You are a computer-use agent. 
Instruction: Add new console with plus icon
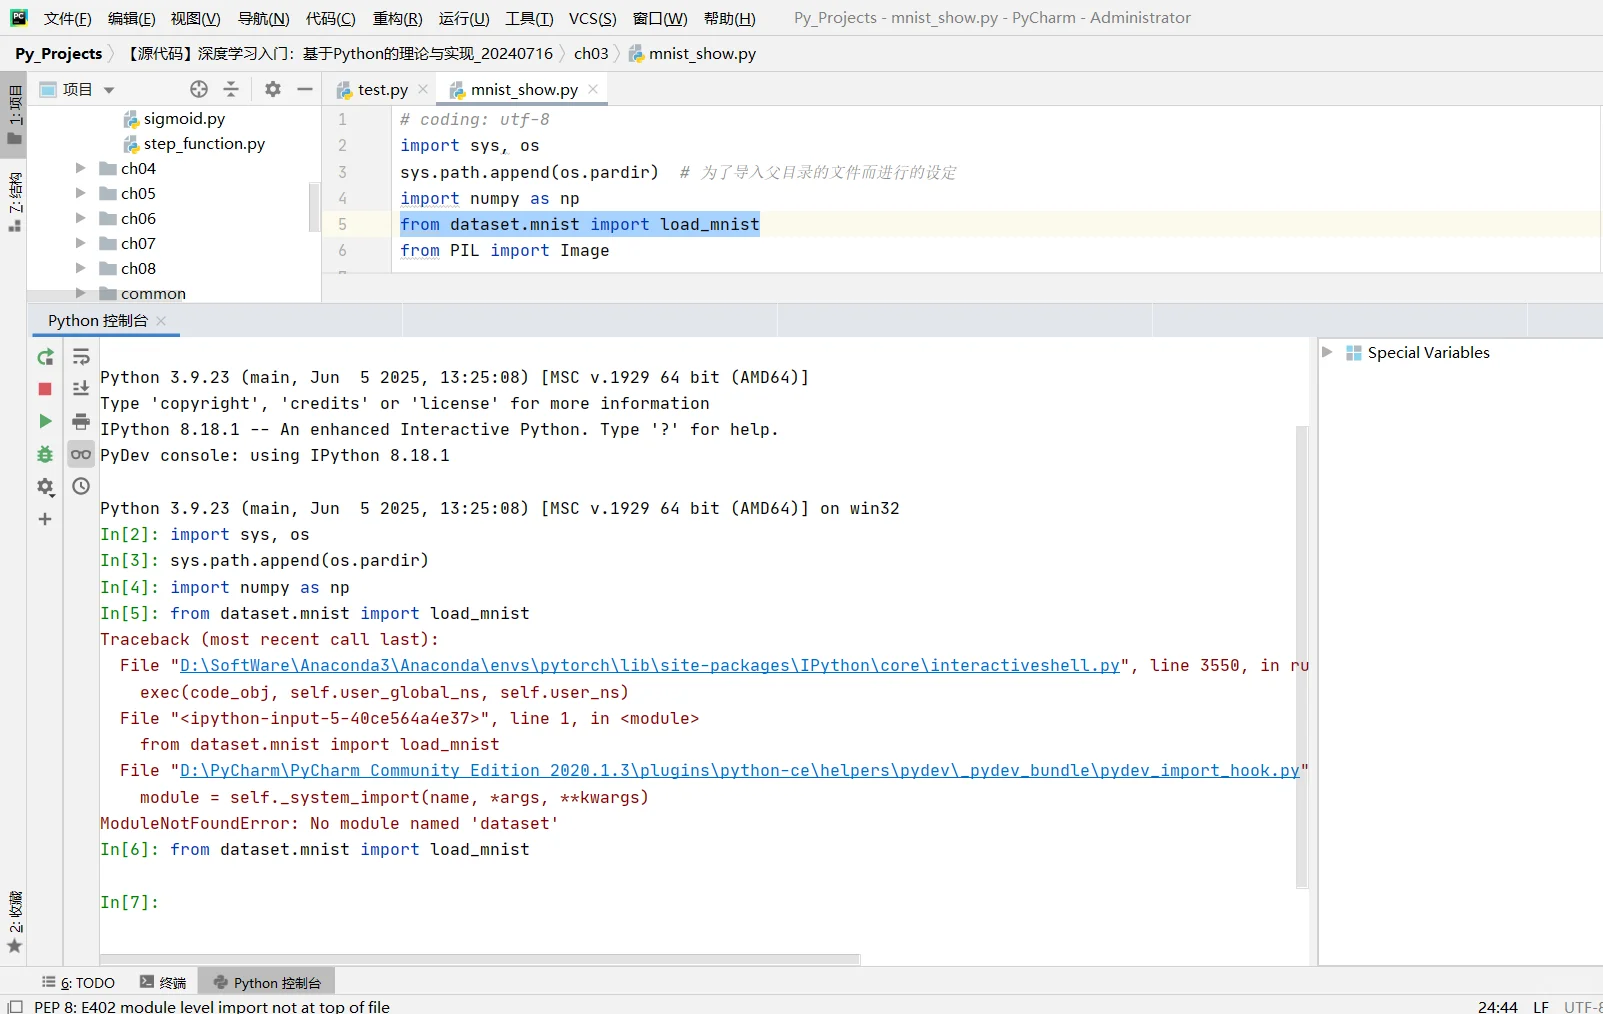[45, 519]
